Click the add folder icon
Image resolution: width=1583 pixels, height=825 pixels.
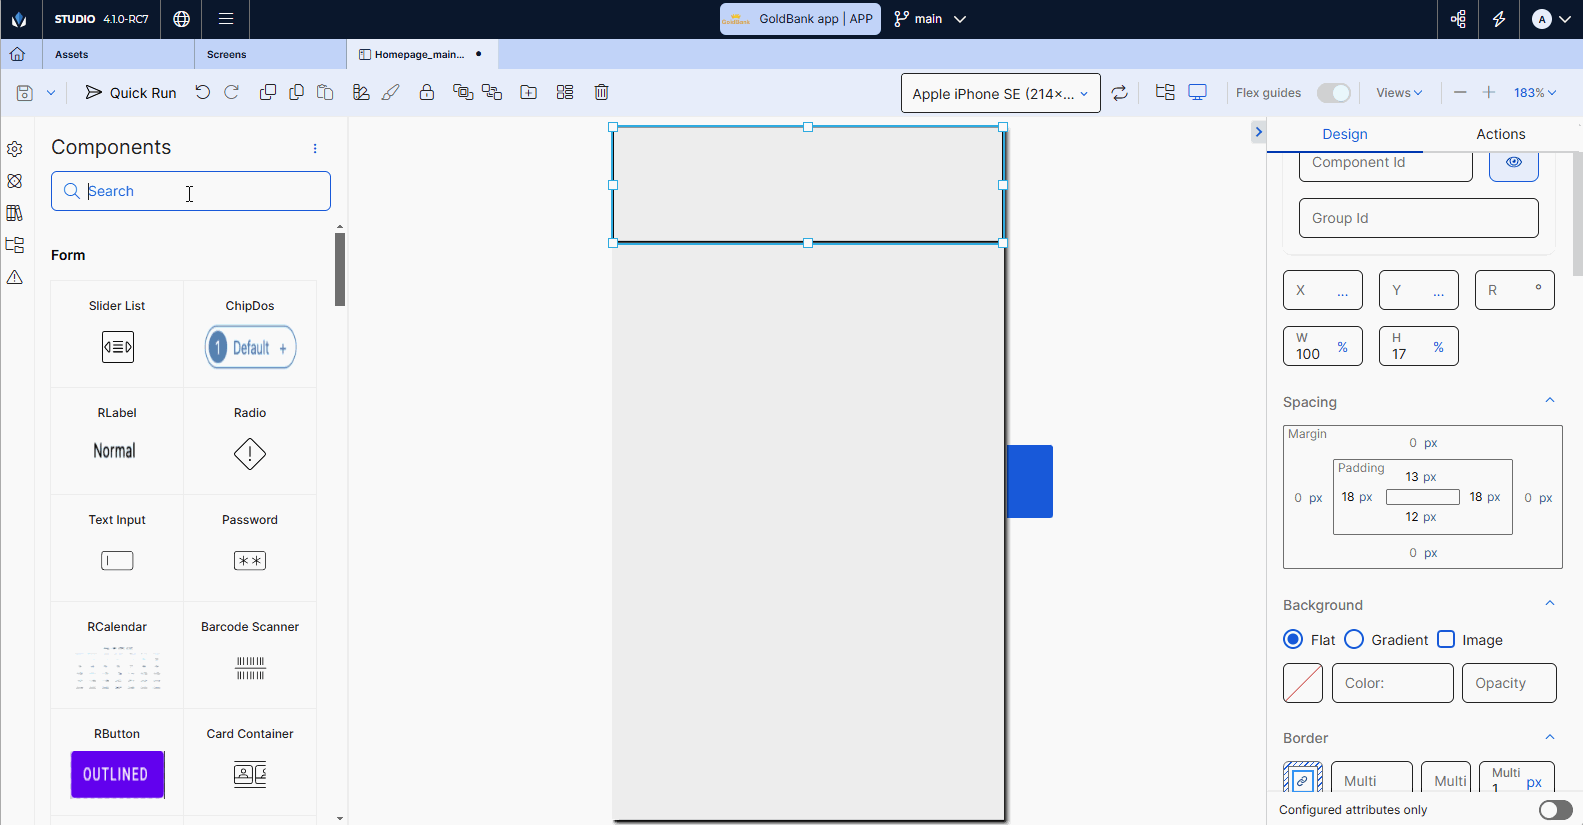click(x=529, y=92)
